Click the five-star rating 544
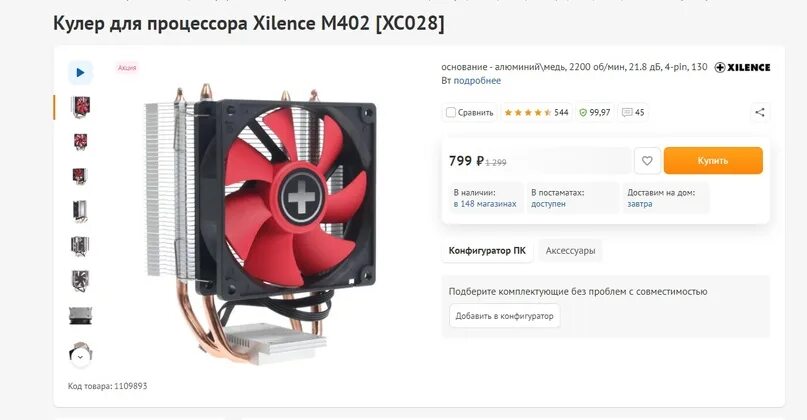 (536, 112)
